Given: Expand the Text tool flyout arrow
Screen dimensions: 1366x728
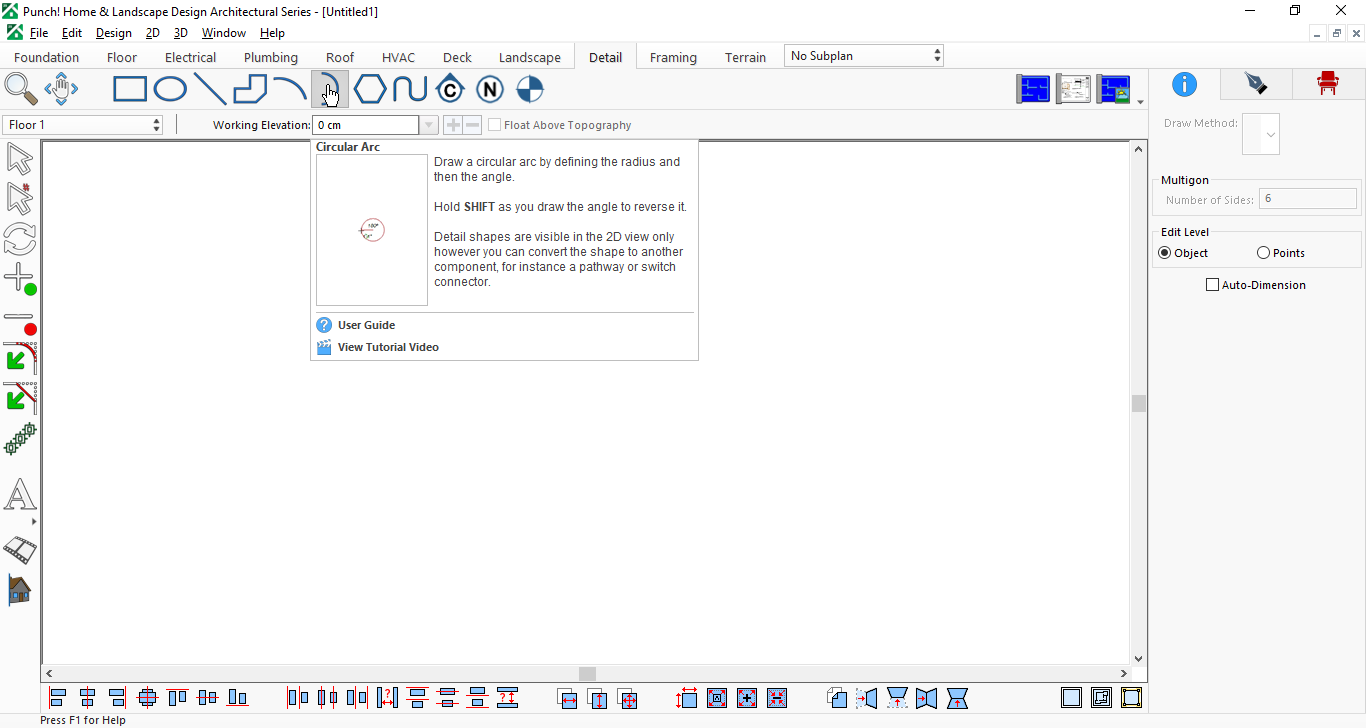Looking at the screenshot, I should tap(34, 521).
